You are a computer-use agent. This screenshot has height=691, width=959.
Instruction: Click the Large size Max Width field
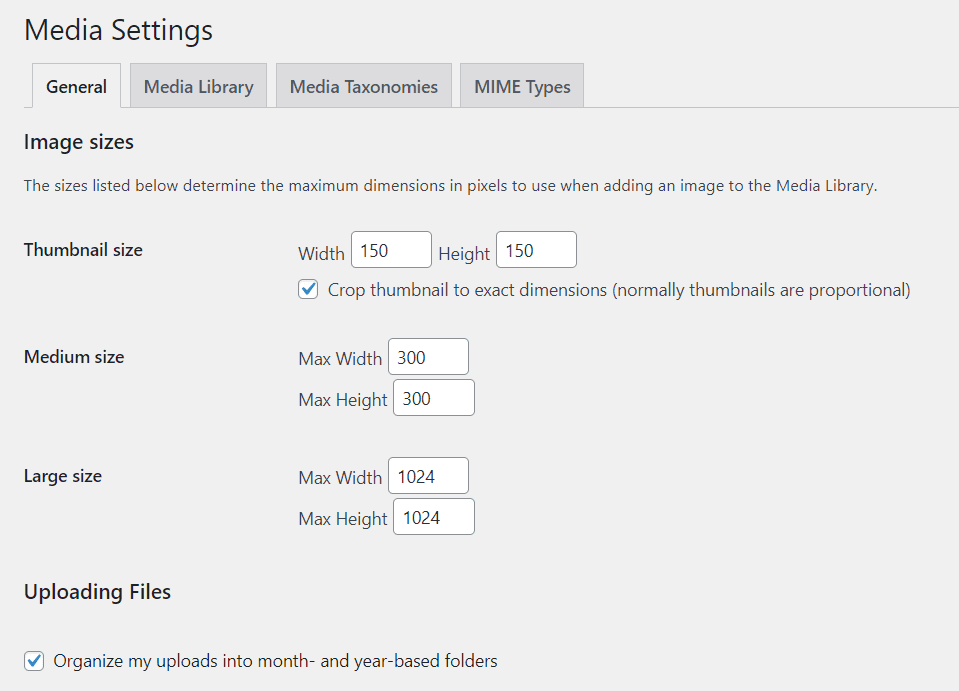pos(428,476)
